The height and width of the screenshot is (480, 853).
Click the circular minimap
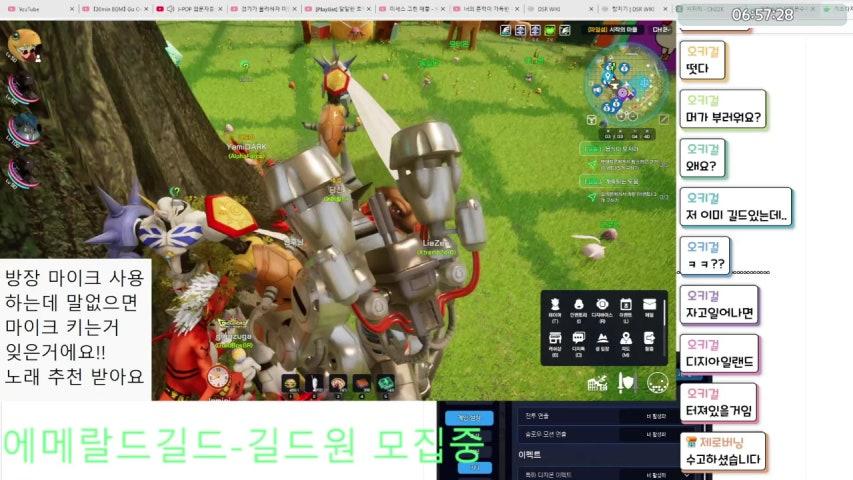point(627,83)
